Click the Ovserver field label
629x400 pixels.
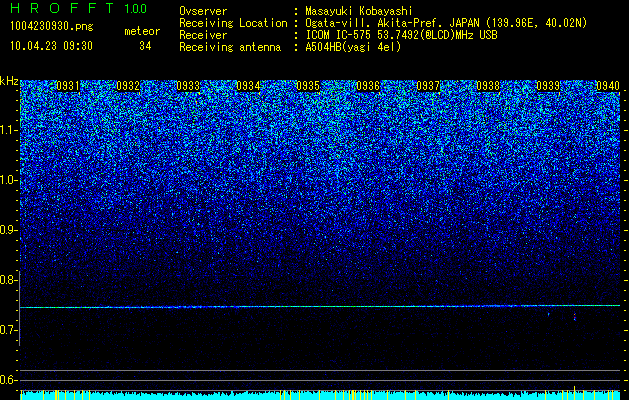coord(203,11)
